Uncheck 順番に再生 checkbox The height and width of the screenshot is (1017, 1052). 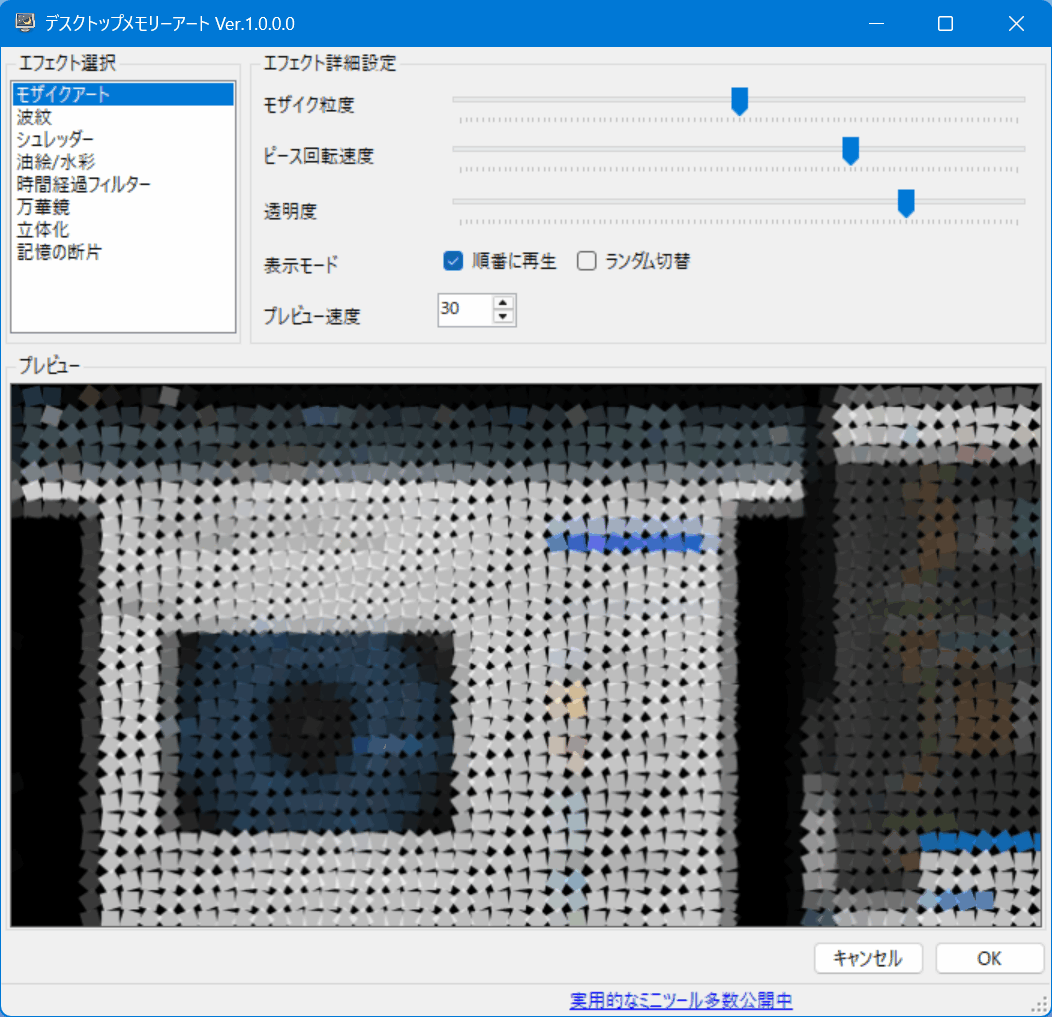point(452,261)
